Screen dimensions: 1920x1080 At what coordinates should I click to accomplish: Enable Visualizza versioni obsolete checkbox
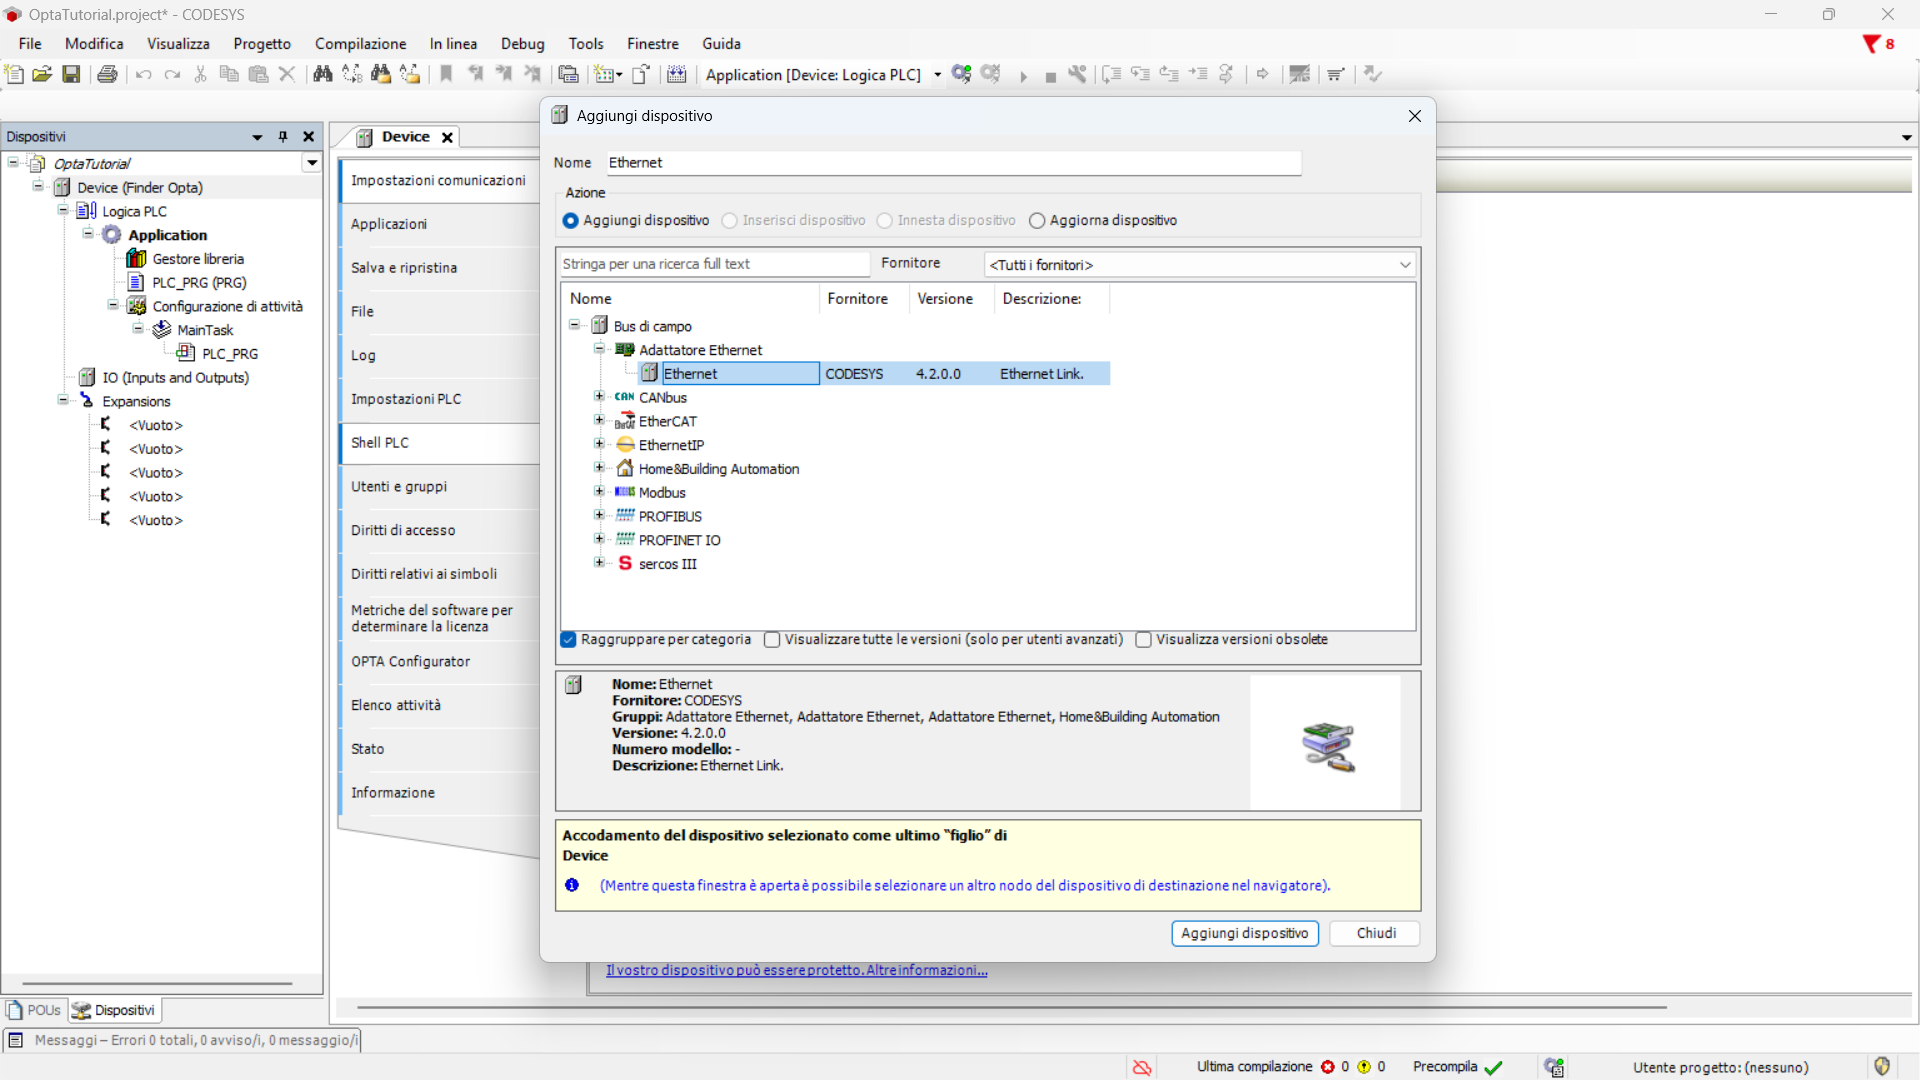click(x=1144, y=640)
